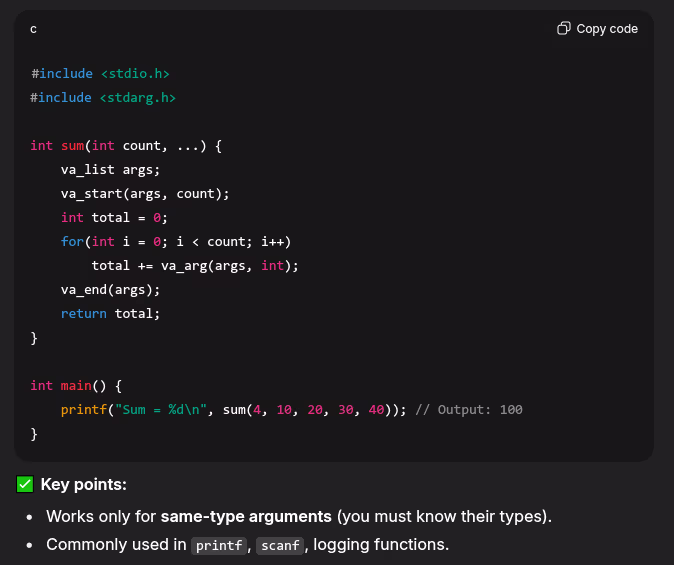Click the green checkmark beside Key points

coord(25,485)
